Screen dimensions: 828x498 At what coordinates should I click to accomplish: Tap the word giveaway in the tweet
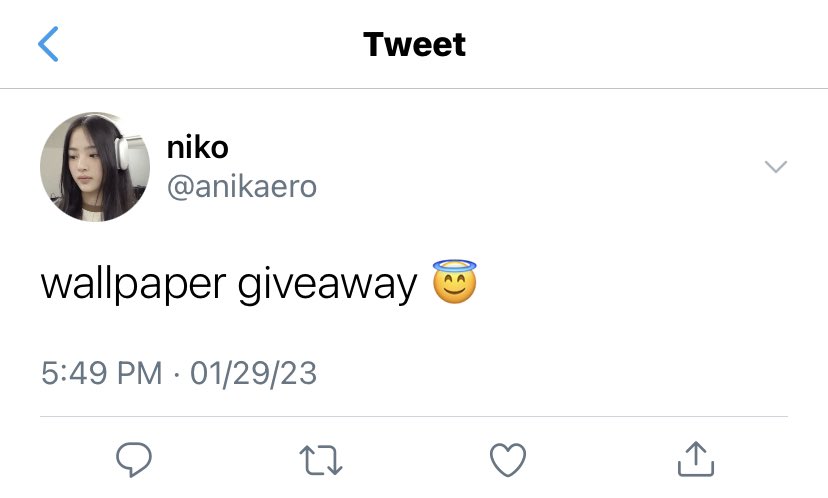pos(327,286)
